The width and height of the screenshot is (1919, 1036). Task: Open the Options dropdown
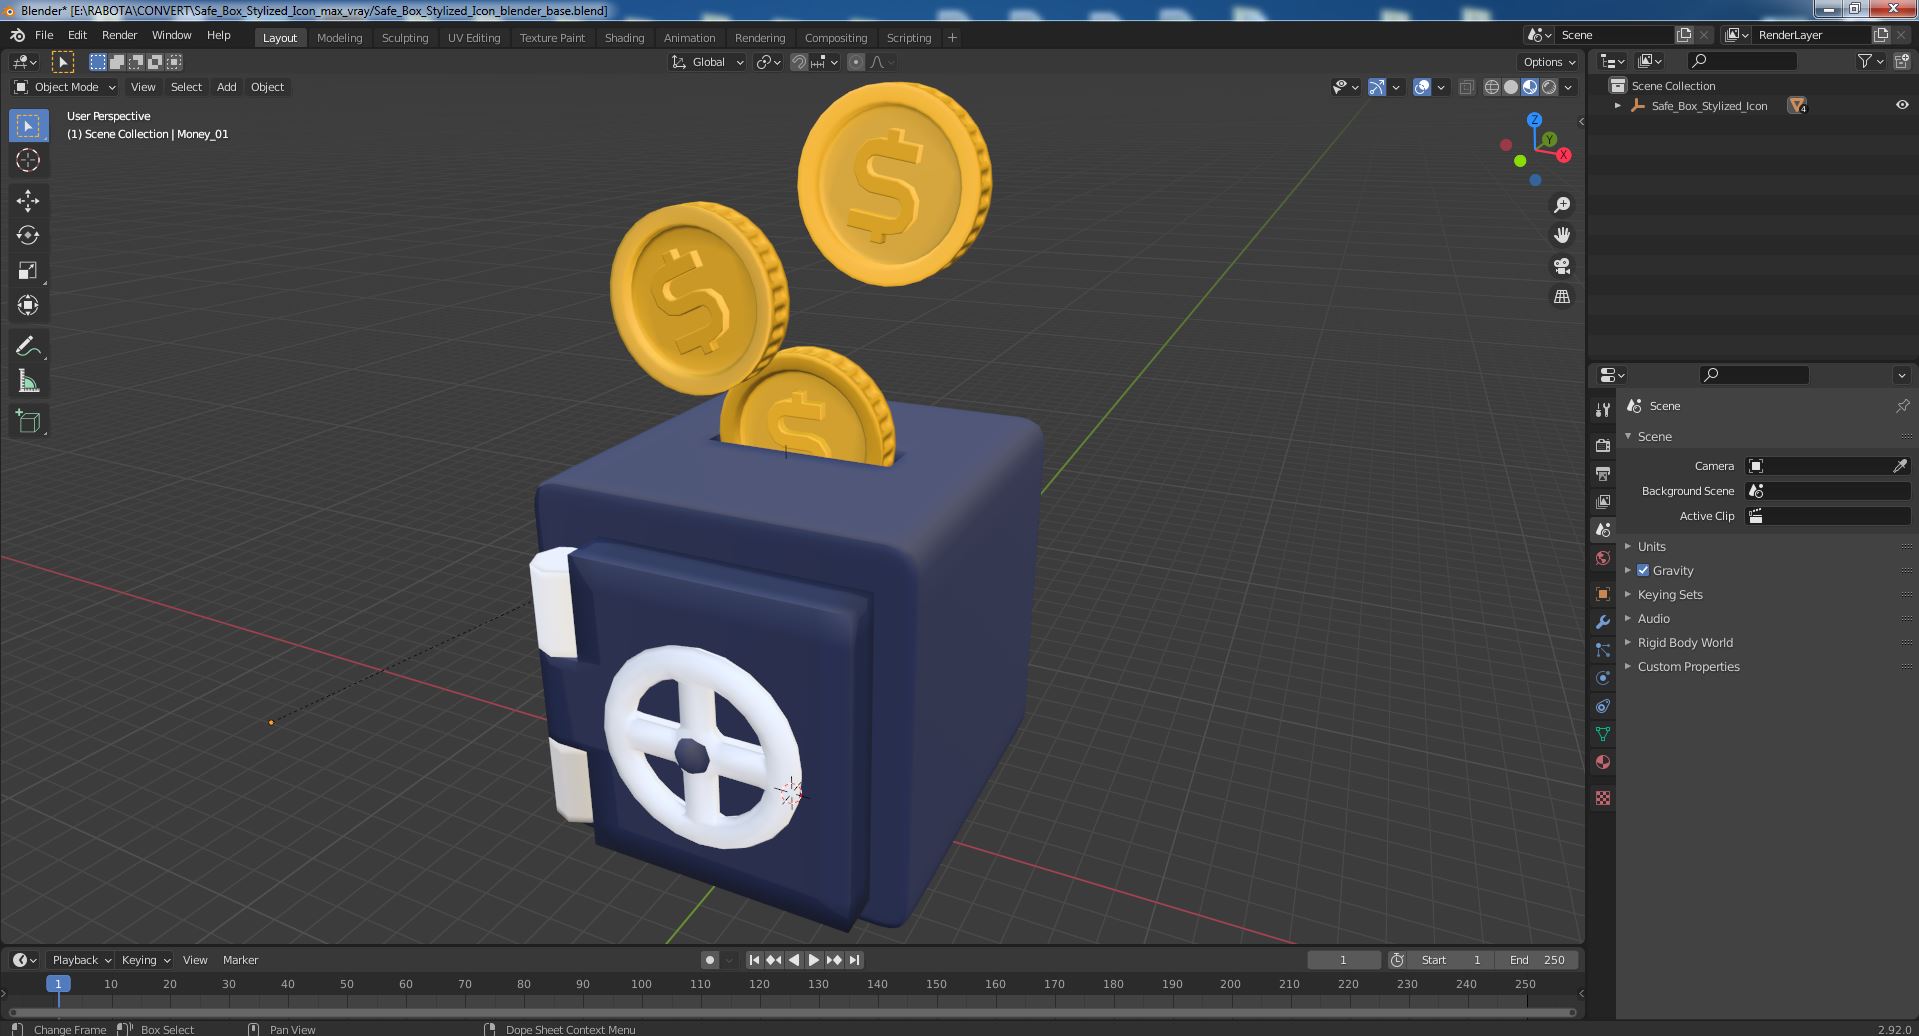[x=1548, y=62]
